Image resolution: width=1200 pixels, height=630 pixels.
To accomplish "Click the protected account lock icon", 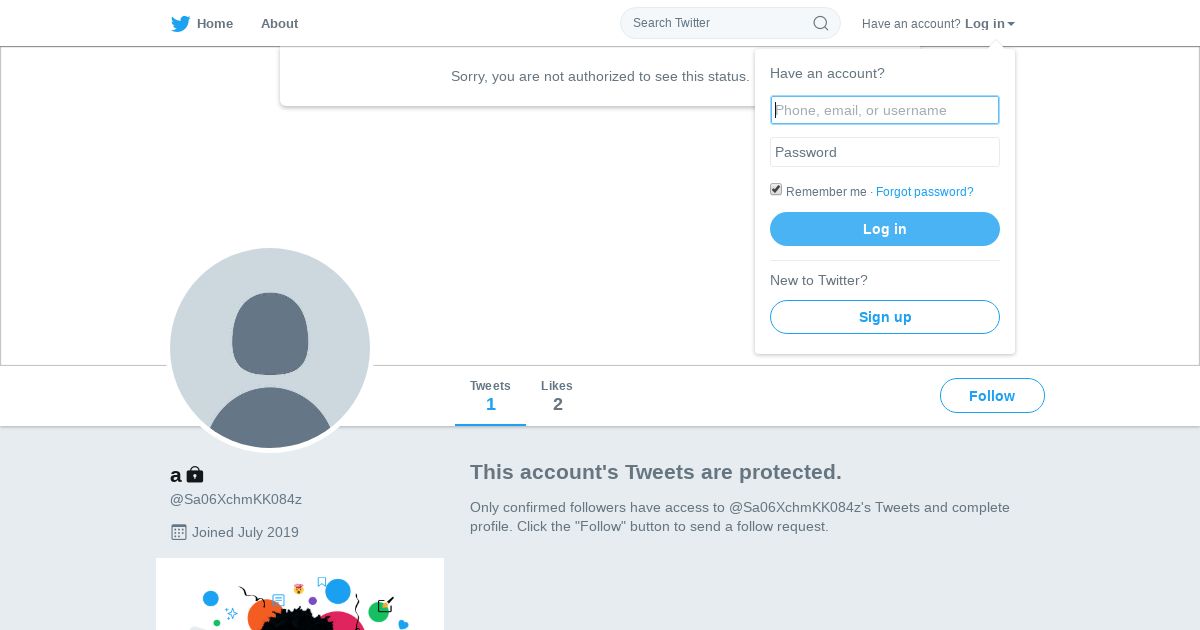I will (195, 475).
